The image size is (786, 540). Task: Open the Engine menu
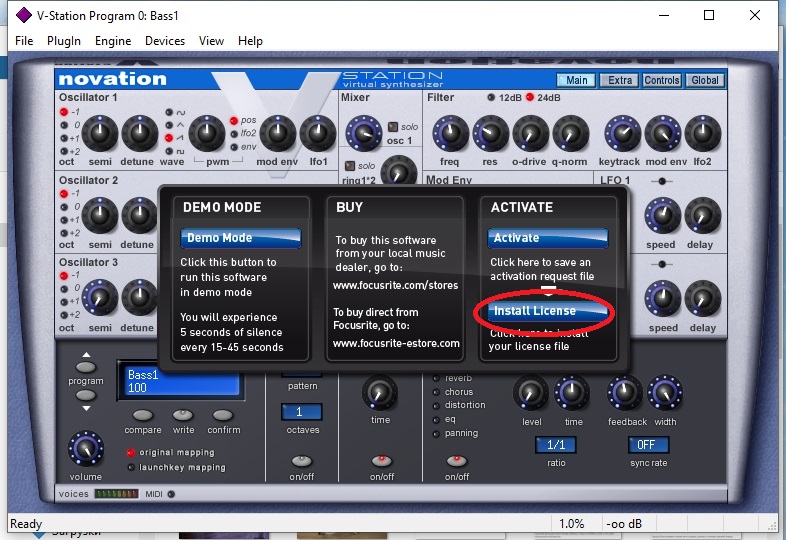click(x=113, y=41)
